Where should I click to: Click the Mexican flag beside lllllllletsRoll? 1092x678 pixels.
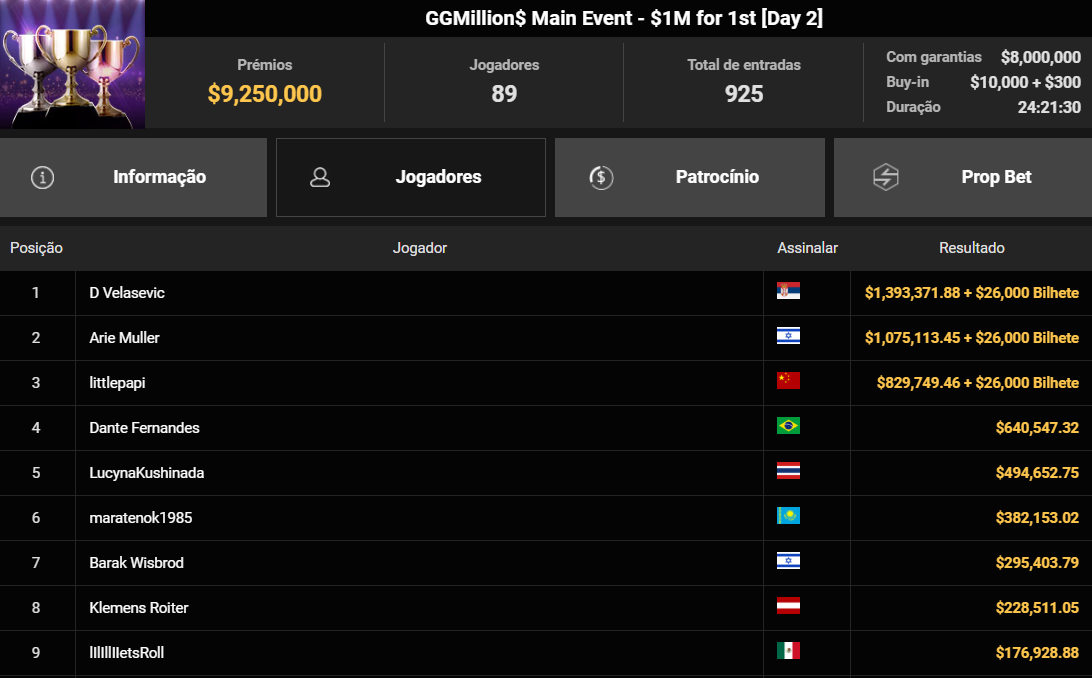[x=786, y=652]
